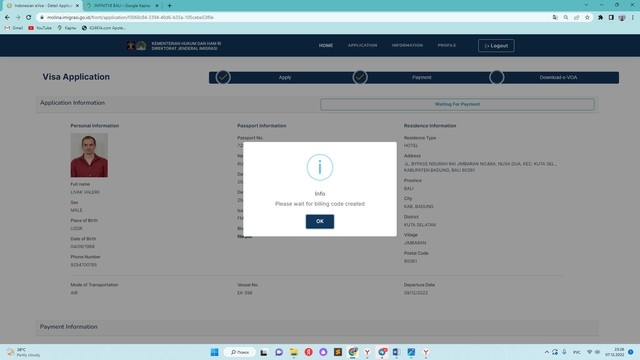Click the Download e-VOA step circle

[496, 77]
